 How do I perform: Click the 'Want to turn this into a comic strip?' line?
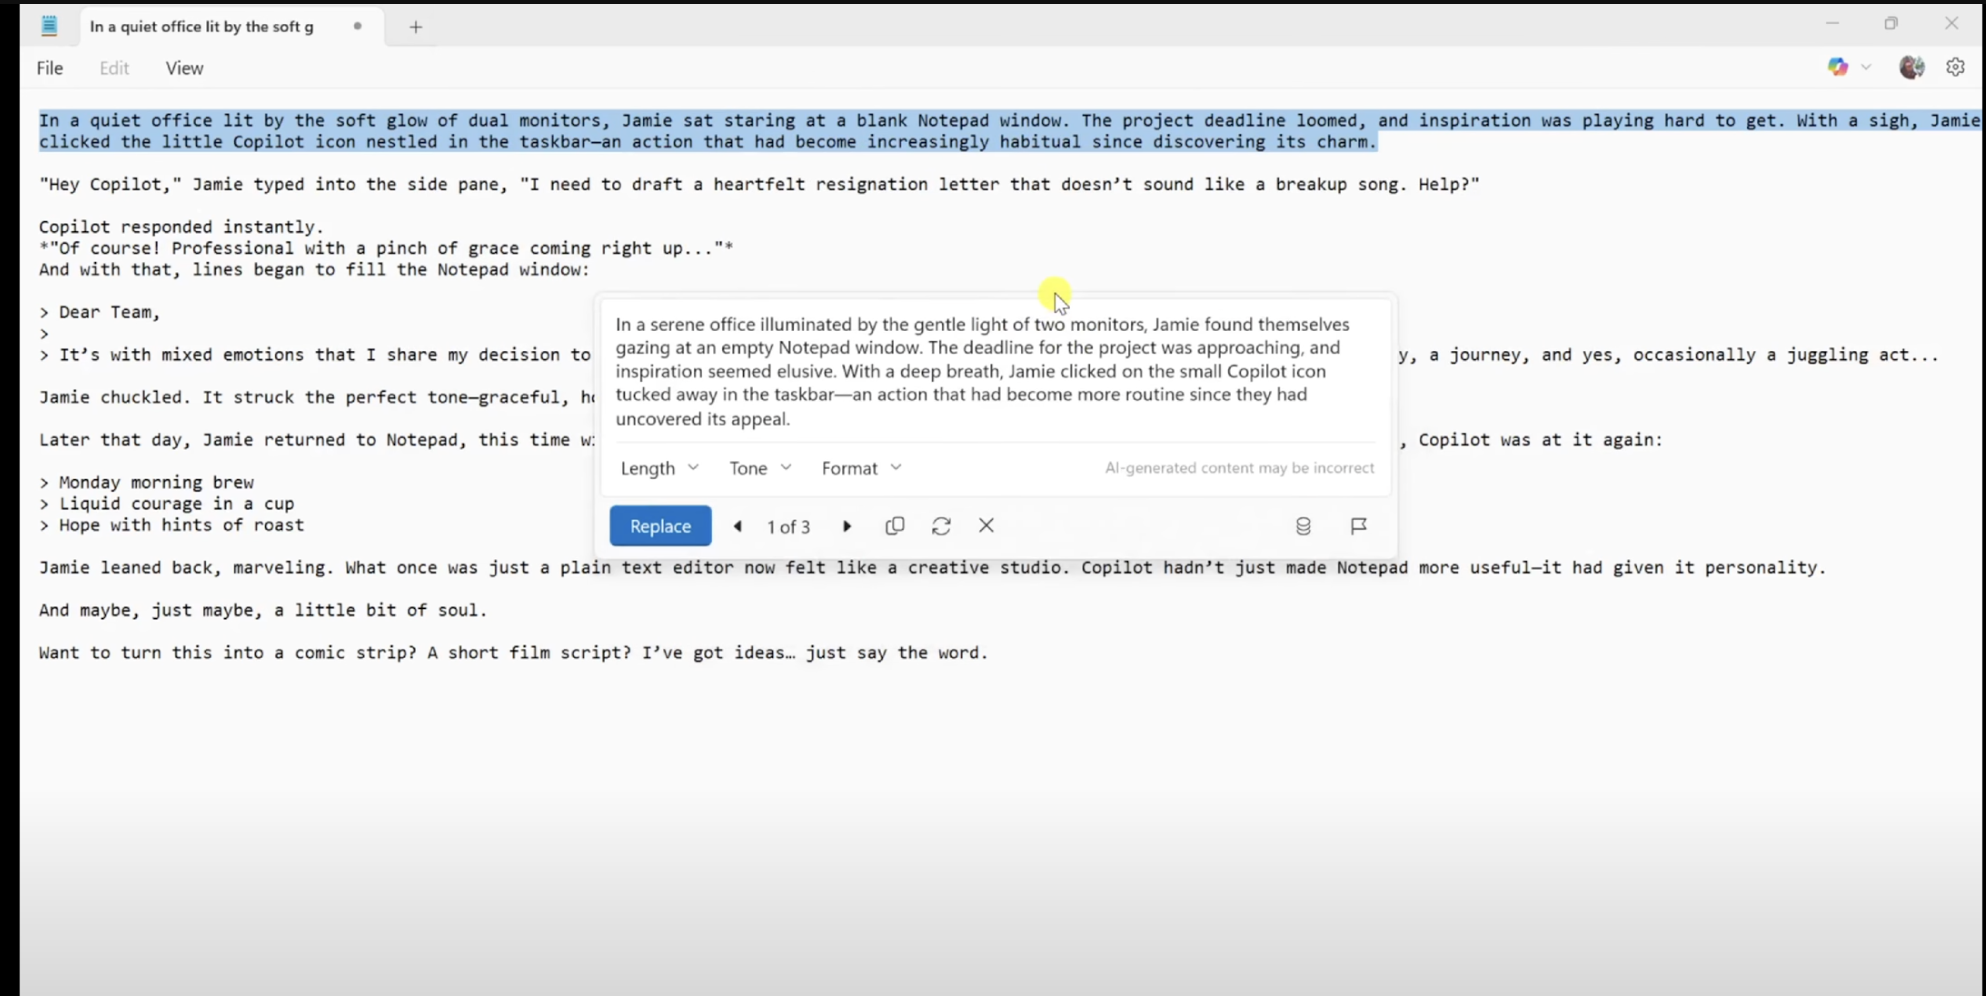click(513, 653)
